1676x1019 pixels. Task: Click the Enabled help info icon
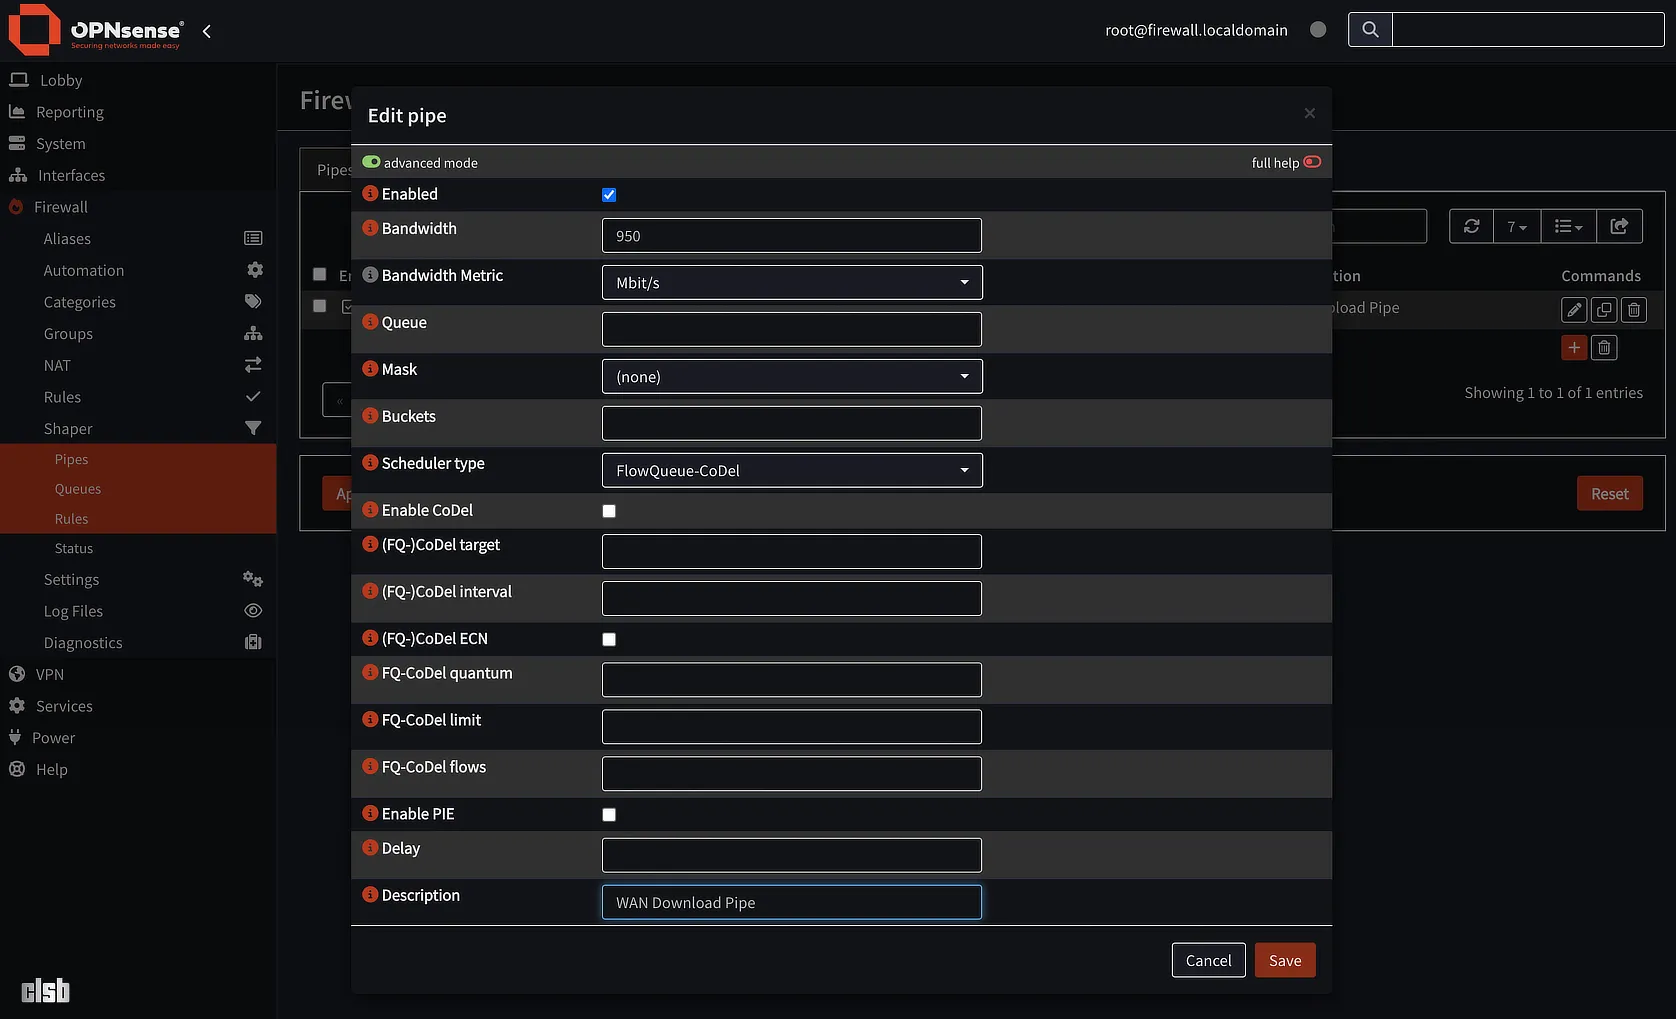(x=370, y=194)
